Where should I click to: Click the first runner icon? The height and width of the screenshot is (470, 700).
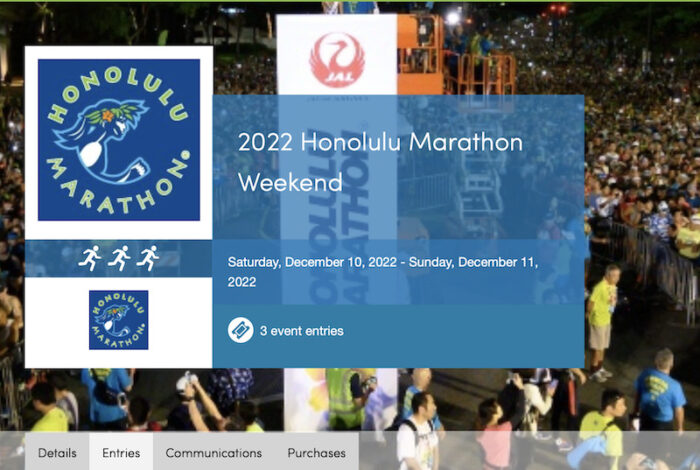(x=90, y=258)
